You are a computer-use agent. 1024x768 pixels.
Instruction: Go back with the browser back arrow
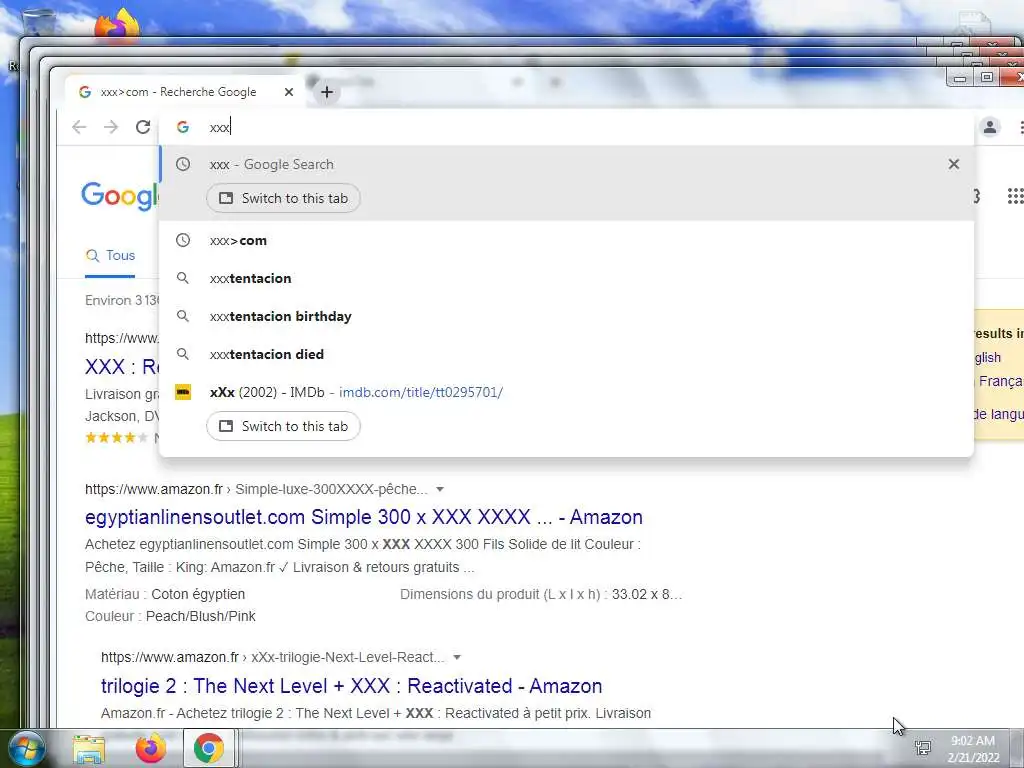tap(79, 127)
